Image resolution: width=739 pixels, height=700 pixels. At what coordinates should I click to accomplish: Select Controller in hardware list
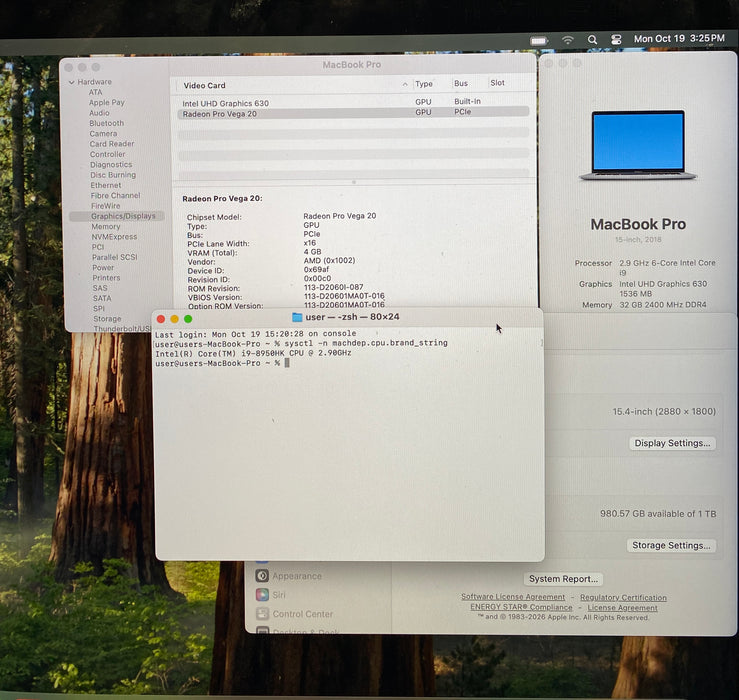click(107, 154)
